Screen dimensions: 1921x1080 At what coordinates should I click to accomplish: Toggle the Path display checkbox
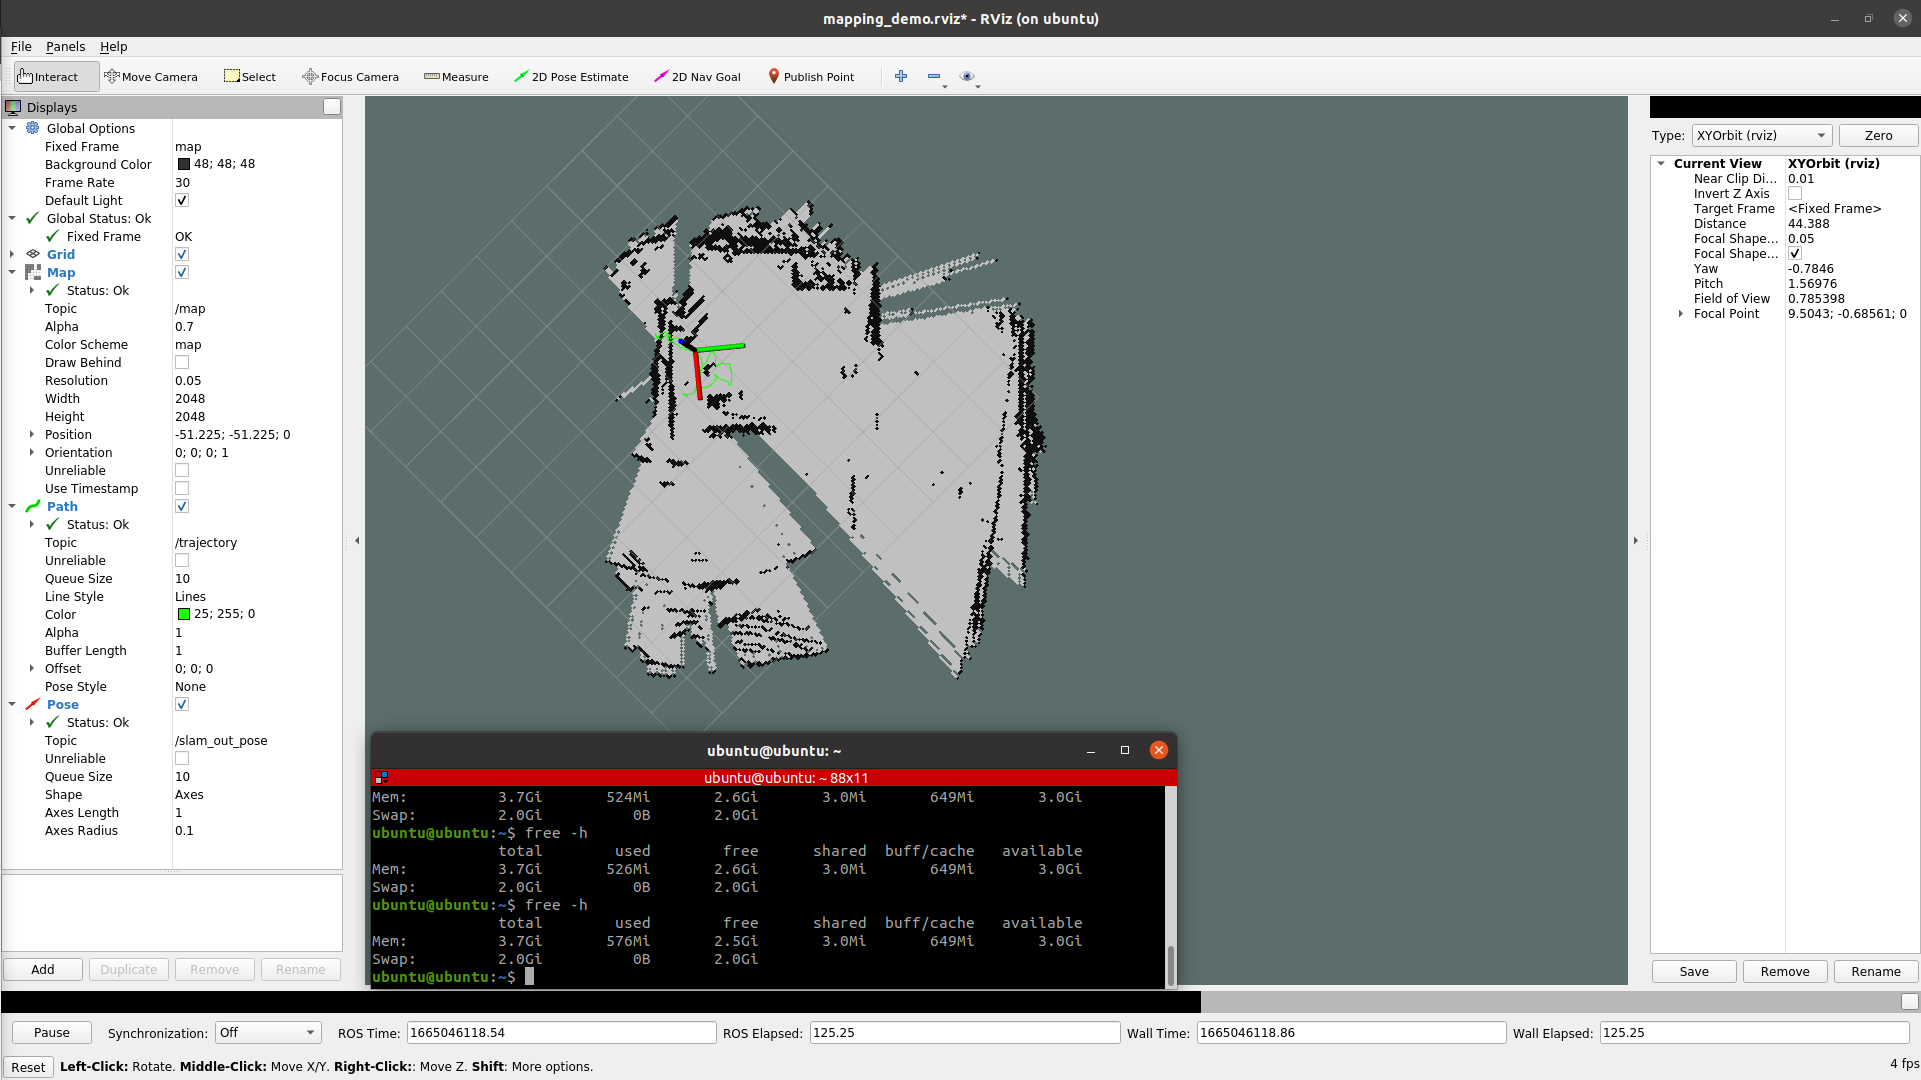tap(182, 507)
